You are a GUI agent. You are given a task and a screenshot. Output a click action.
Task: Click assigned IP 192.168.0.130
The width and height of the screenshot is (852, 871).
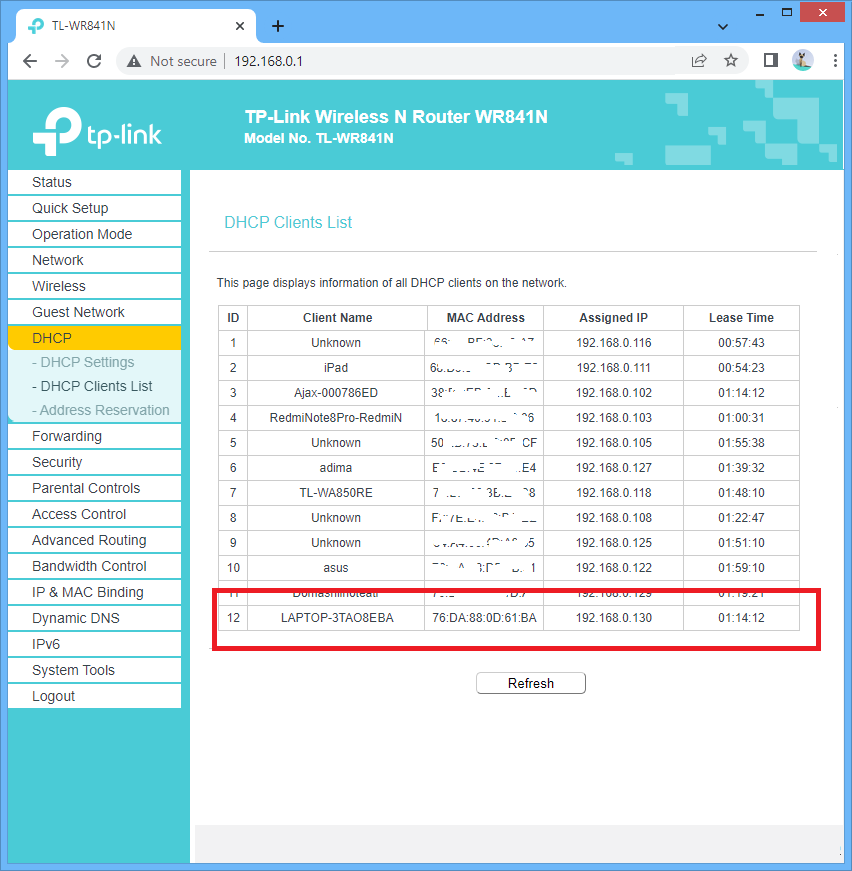(614, 618)
